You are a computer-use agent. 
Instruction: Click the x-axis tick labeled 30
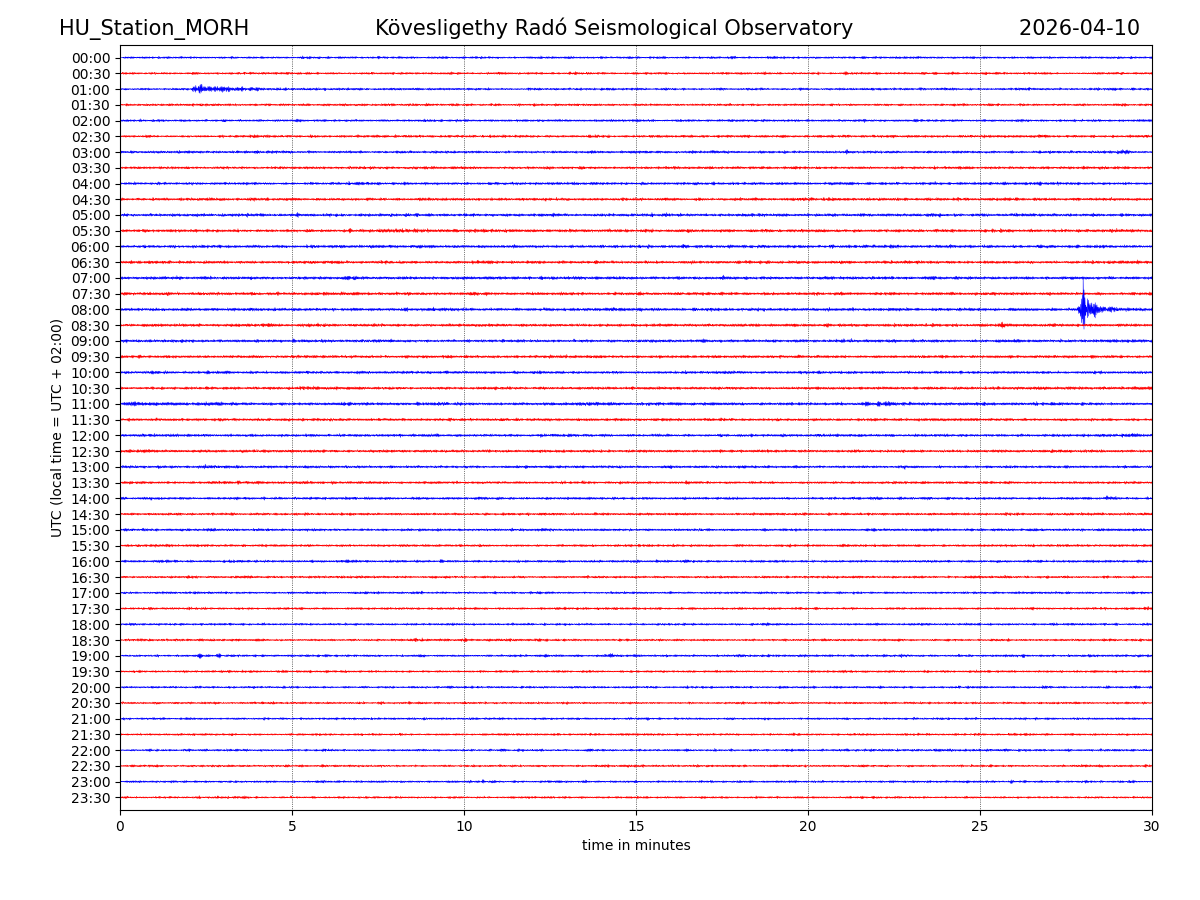1152,826
